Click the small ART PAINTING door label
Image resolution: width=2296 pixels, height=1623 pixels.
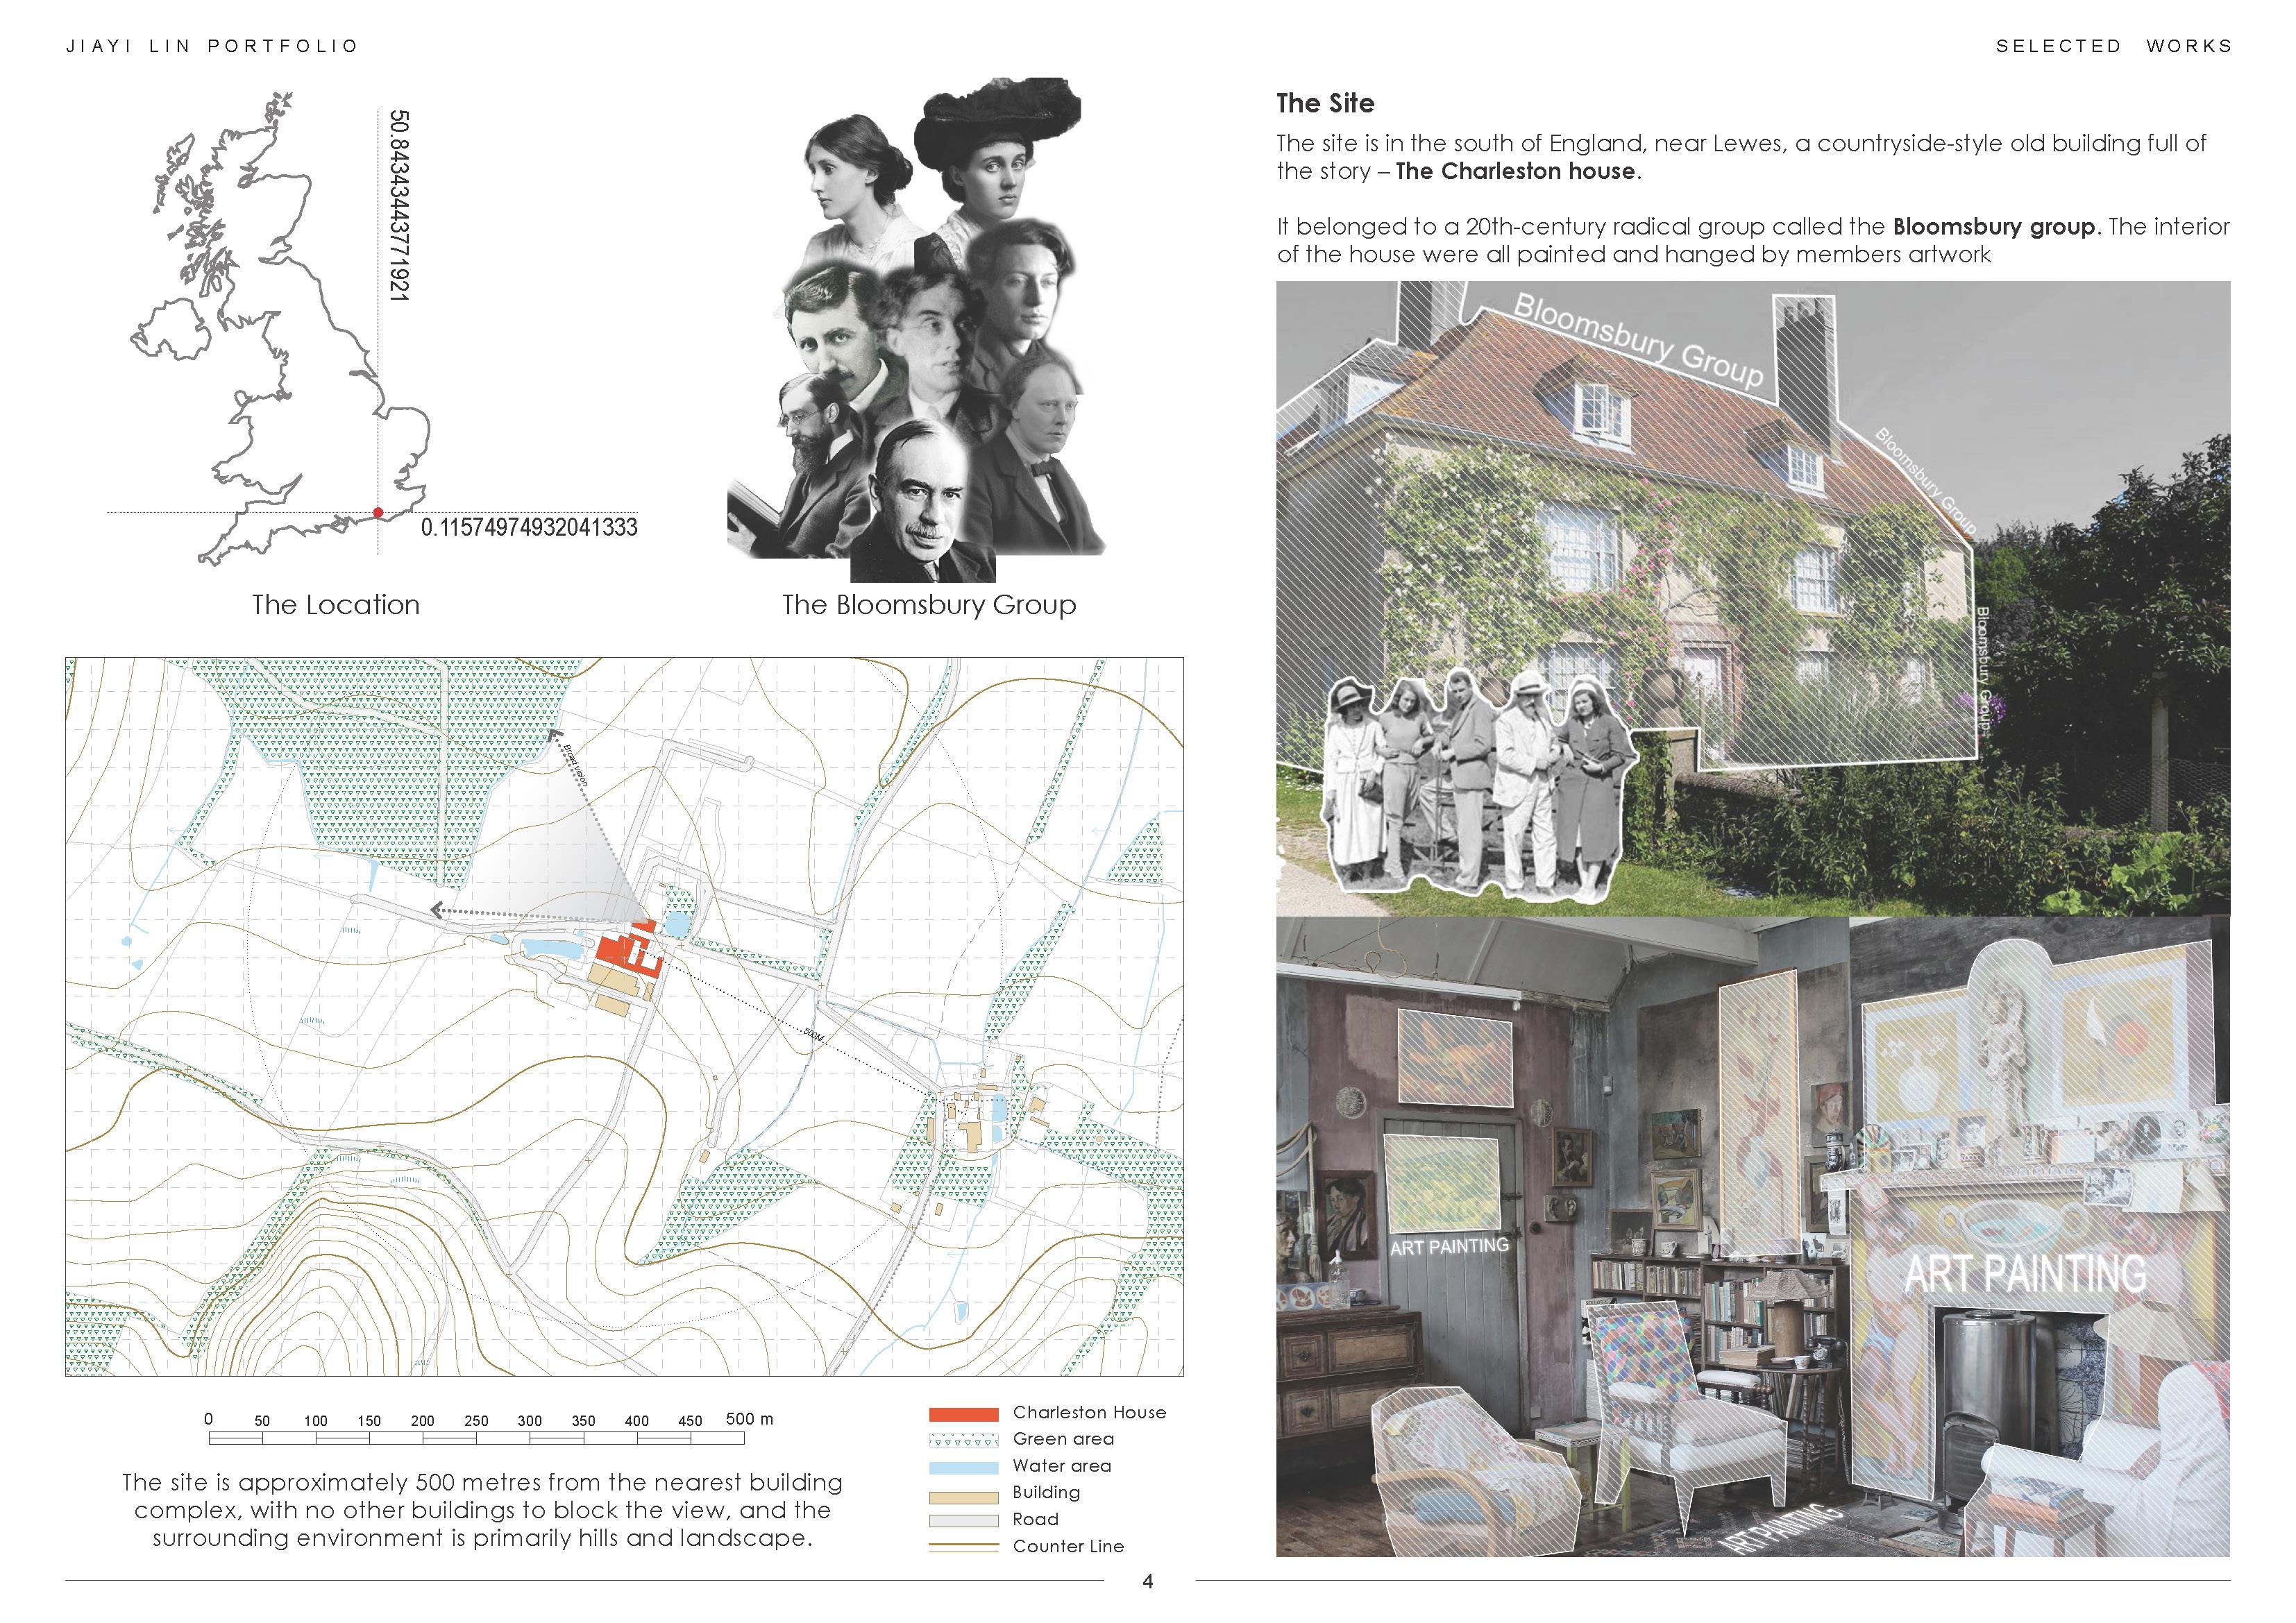(1449, 1246)
